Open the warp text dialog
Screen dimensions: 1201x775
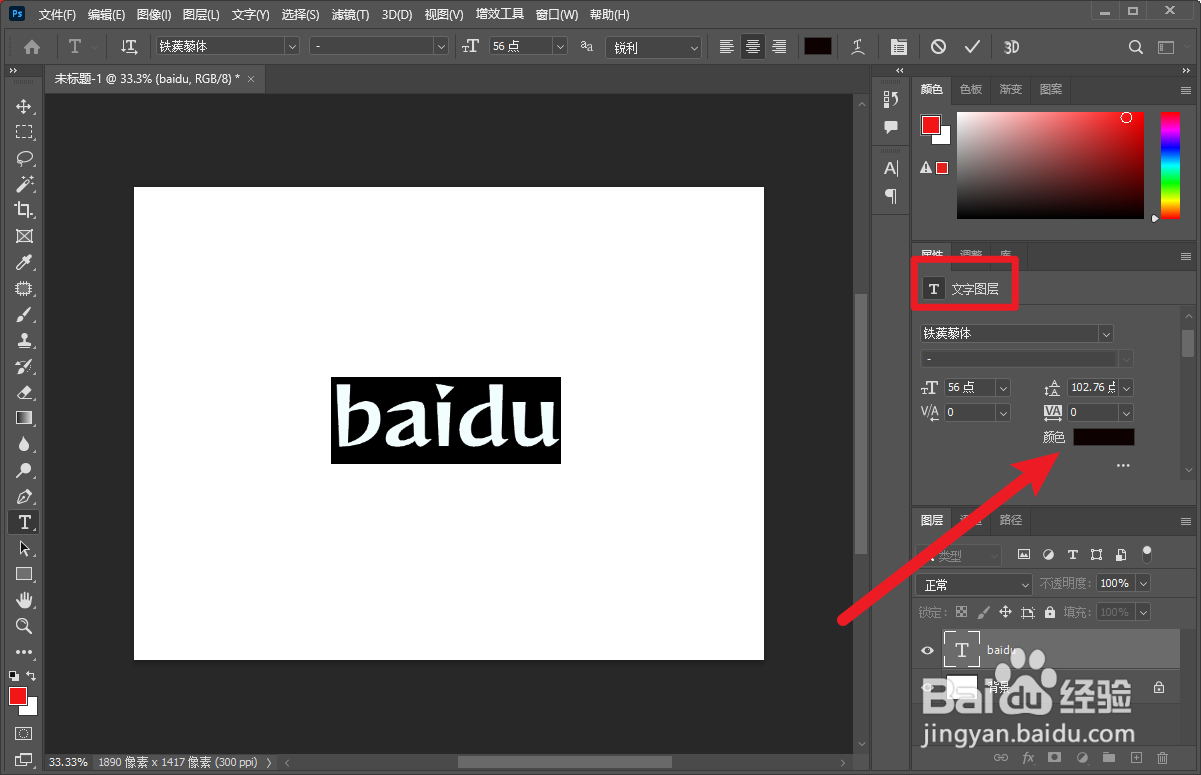click(858, 47)
